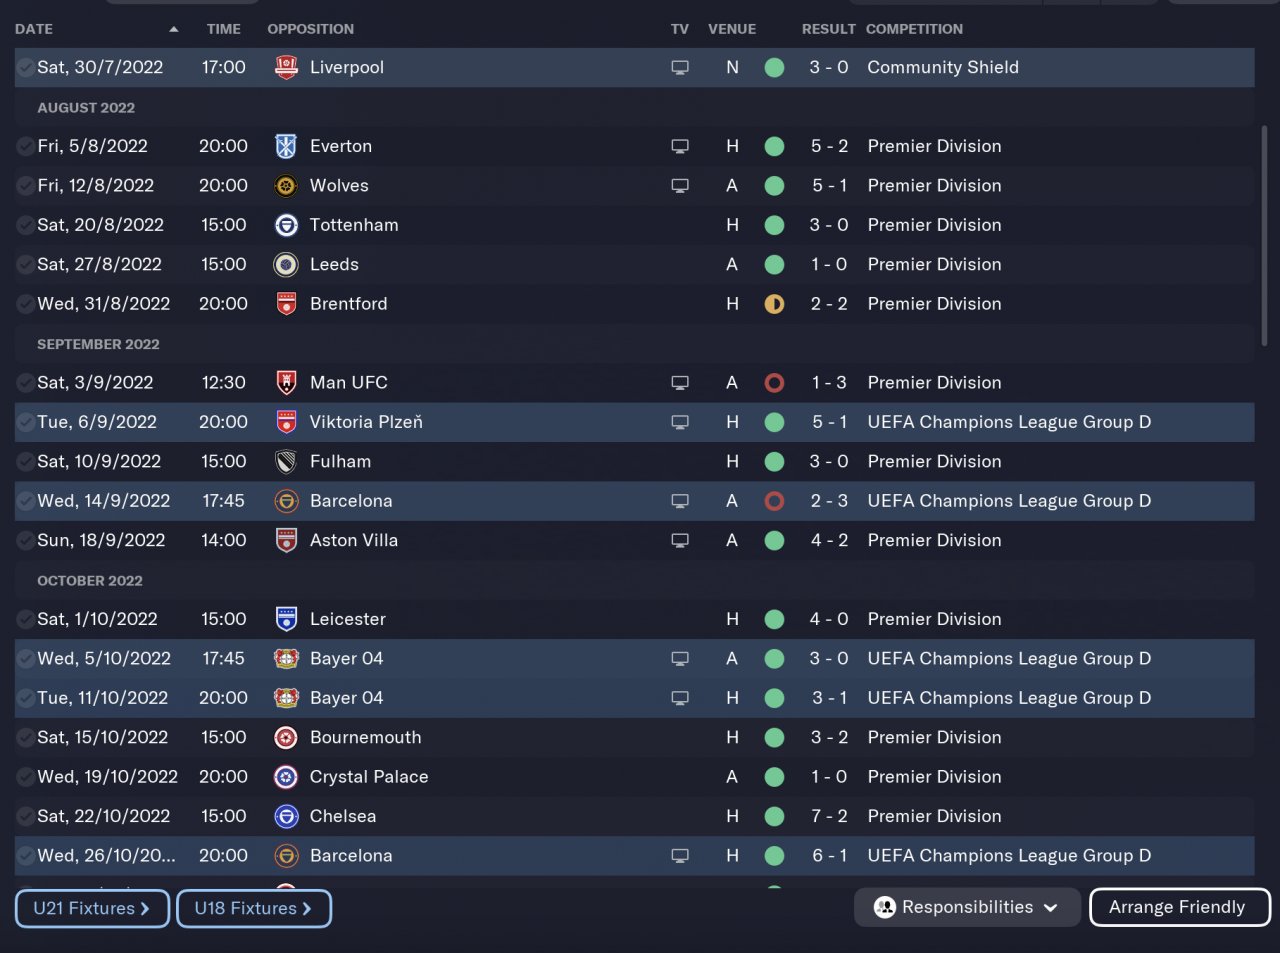Click the Liverpool club badge icon
This screenshot has height=953, width=1280.
pos(286,67)
